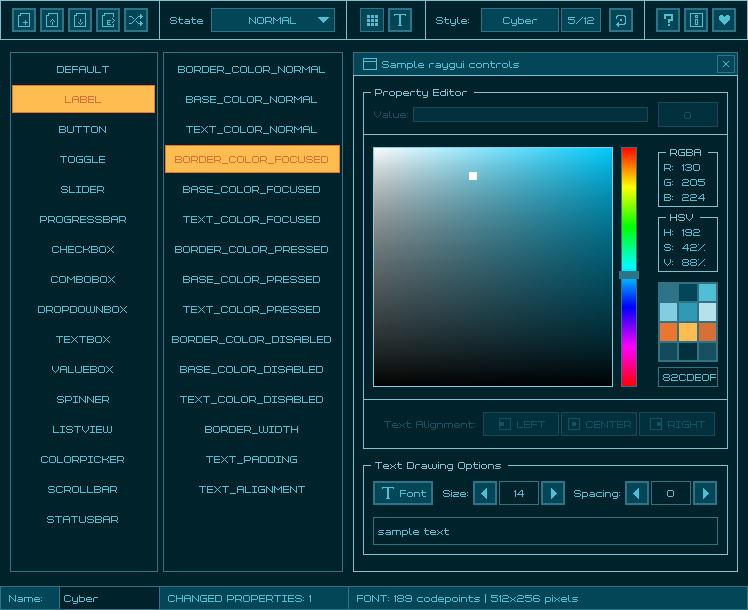Click the sample text input field
The width and height of the screenshot is (748, 610).
coord(545,531)
